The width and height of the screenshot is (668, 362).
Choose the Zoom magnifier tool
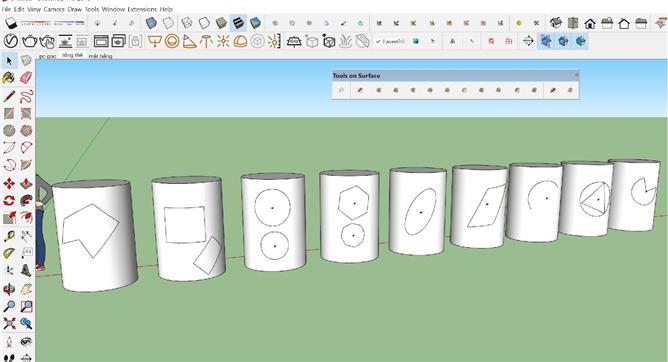point(9,306)
